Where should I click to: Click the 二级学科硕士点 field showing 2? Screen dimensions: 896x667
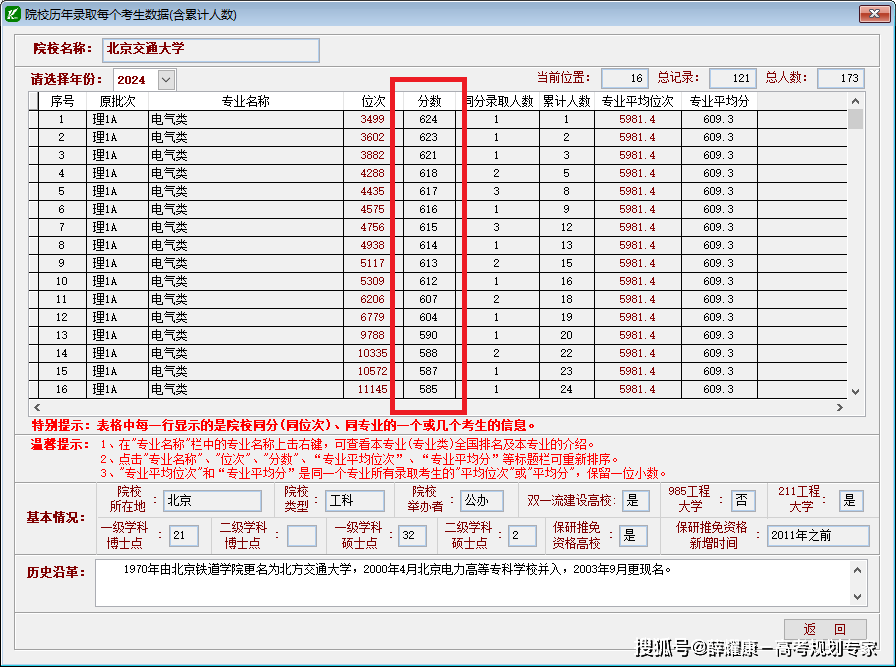pos(522,536)
